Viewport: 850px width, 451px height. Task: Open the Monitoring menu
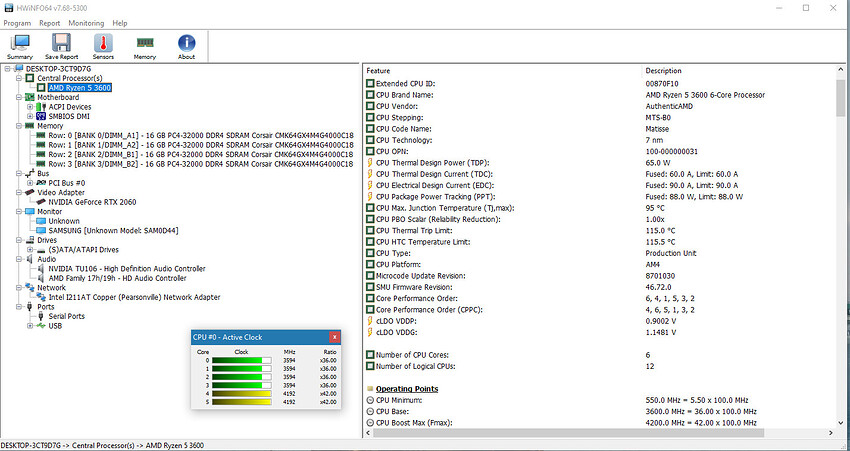pyautogui.click(x=86, y=23)
